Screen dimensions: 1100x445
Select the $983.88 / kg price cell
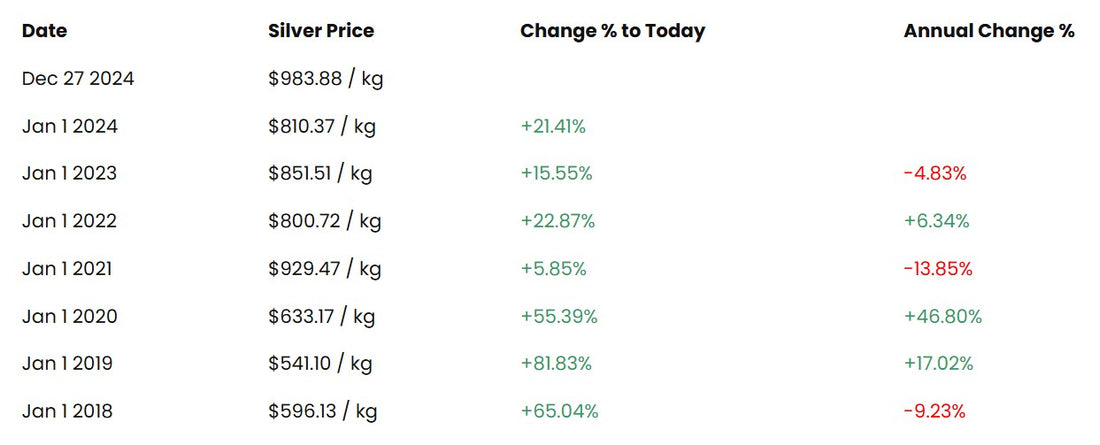(x=326, y=79)
